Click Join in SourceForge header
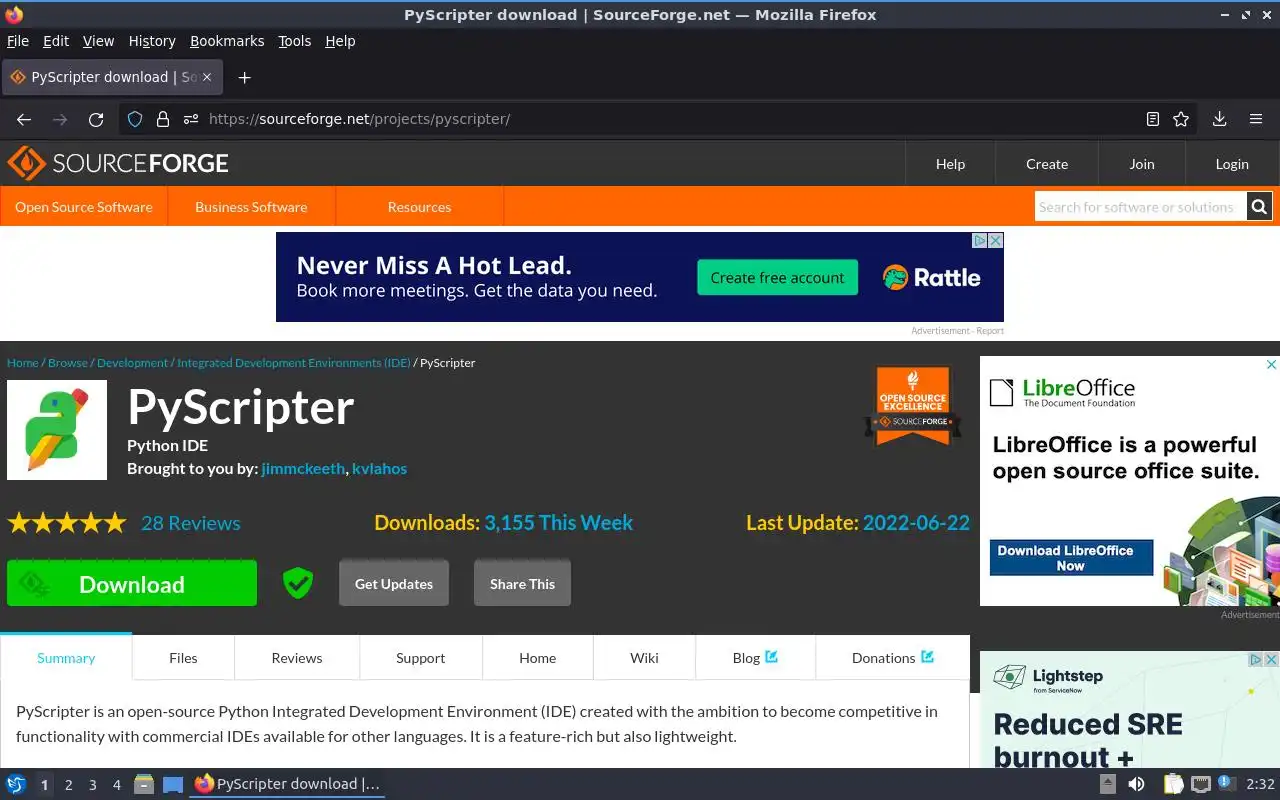The image size is (1280, 800). (x=1142, y=164)
